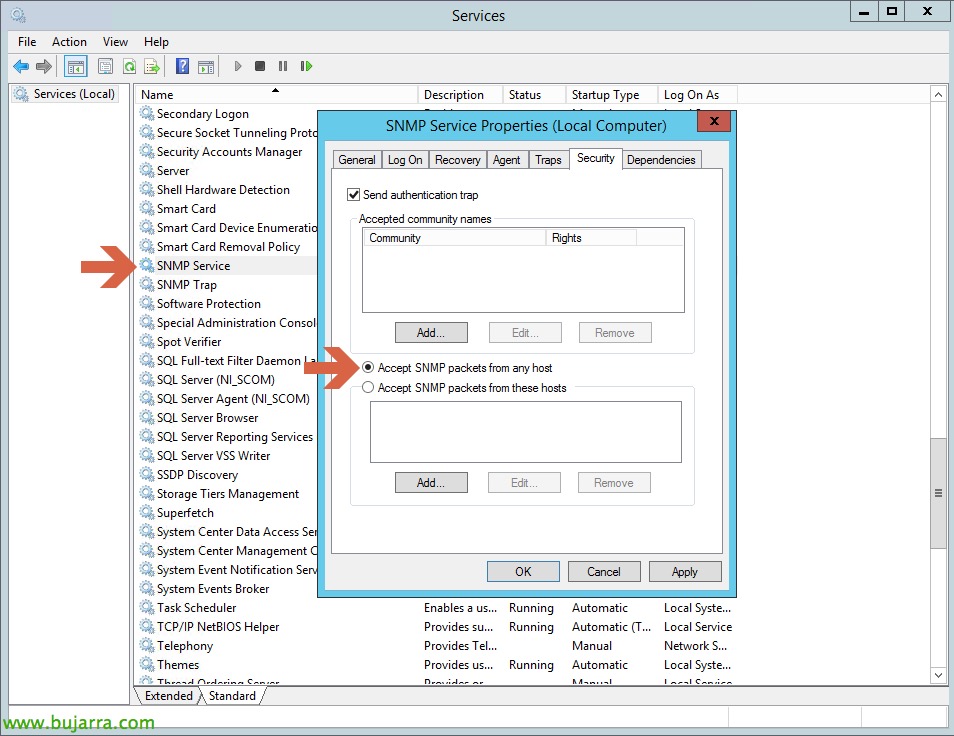Viewport: 954px width, 736px height.
Task: Click the gear icon beside SNMP Trap
Action: point(147,284)
